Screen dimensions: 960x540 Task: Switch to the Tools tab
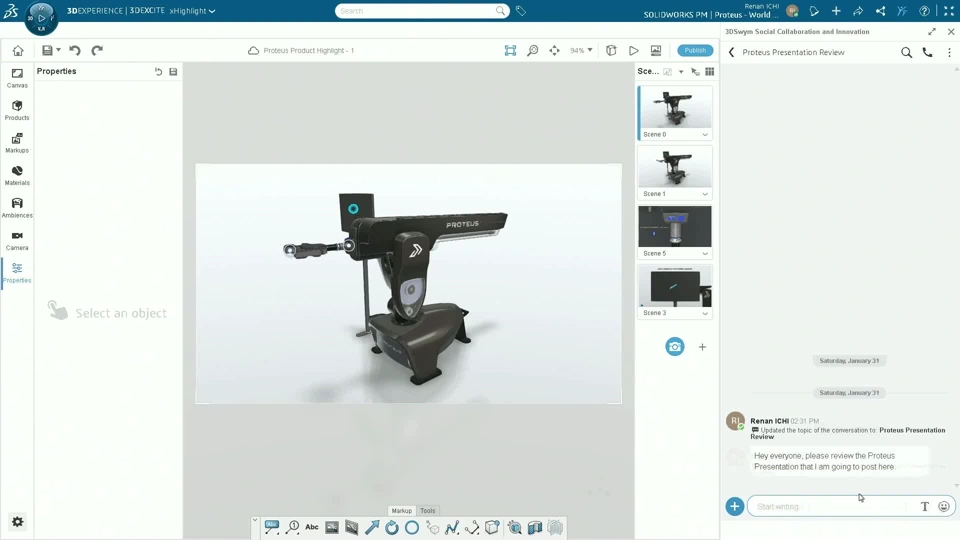click(x=427, y=511)
